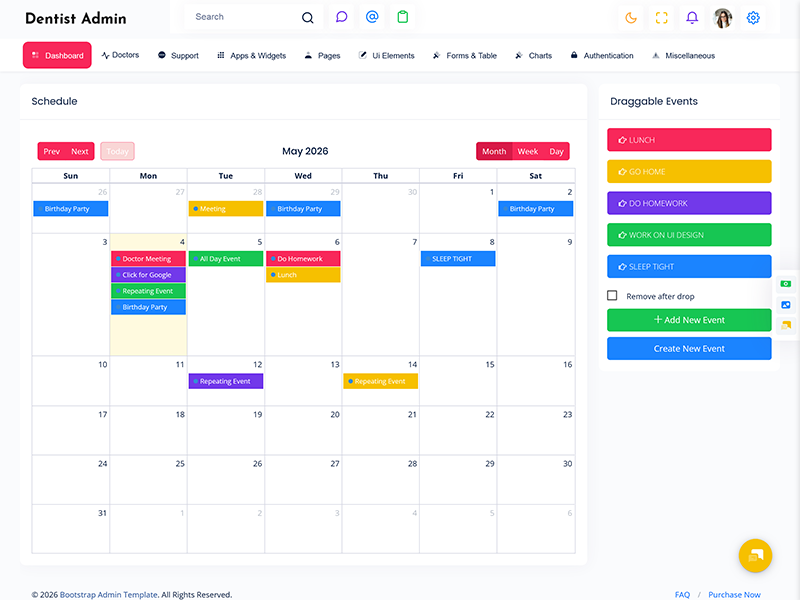Switch calendar to Day view
Screen dimensions: 800x600
[556, 151]
